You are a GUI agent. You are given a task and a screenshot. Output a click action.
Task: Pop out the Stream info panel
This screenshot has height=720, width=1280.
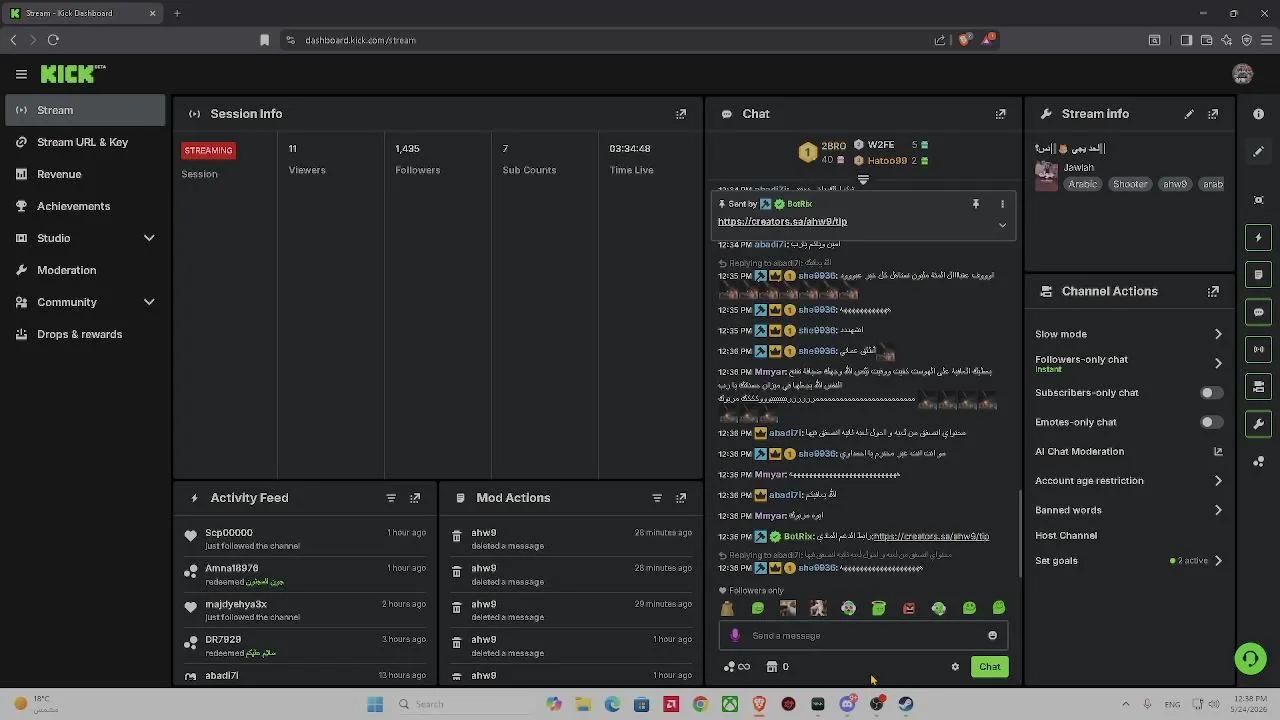click(1213, 114)
